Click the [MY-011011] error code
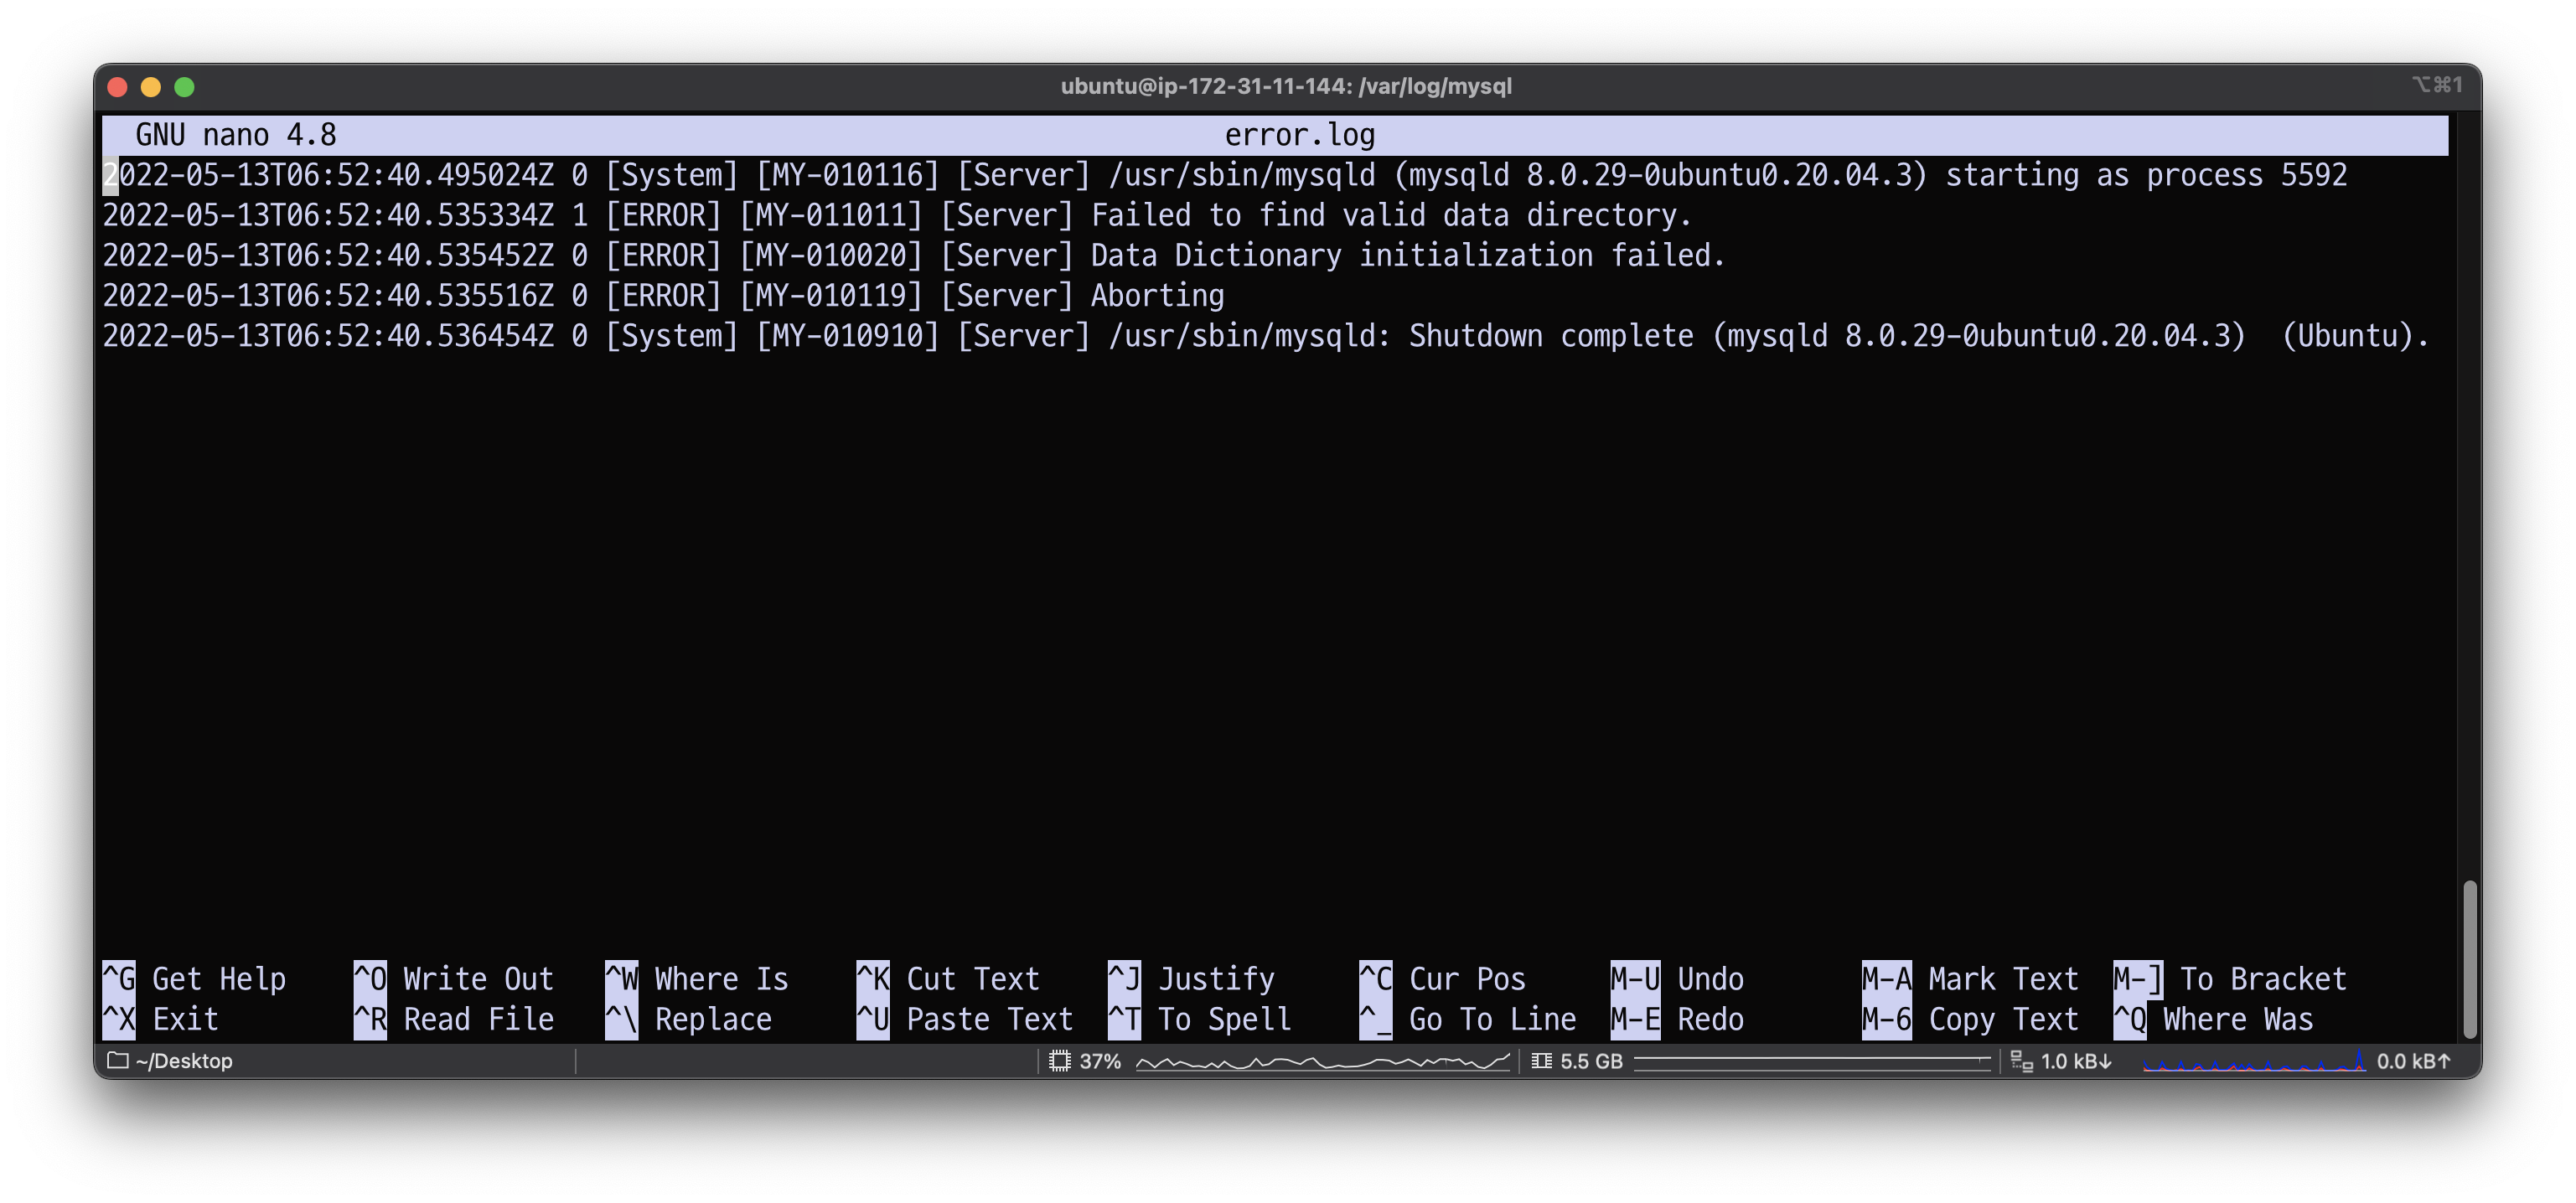 click(x=831, y=215)
